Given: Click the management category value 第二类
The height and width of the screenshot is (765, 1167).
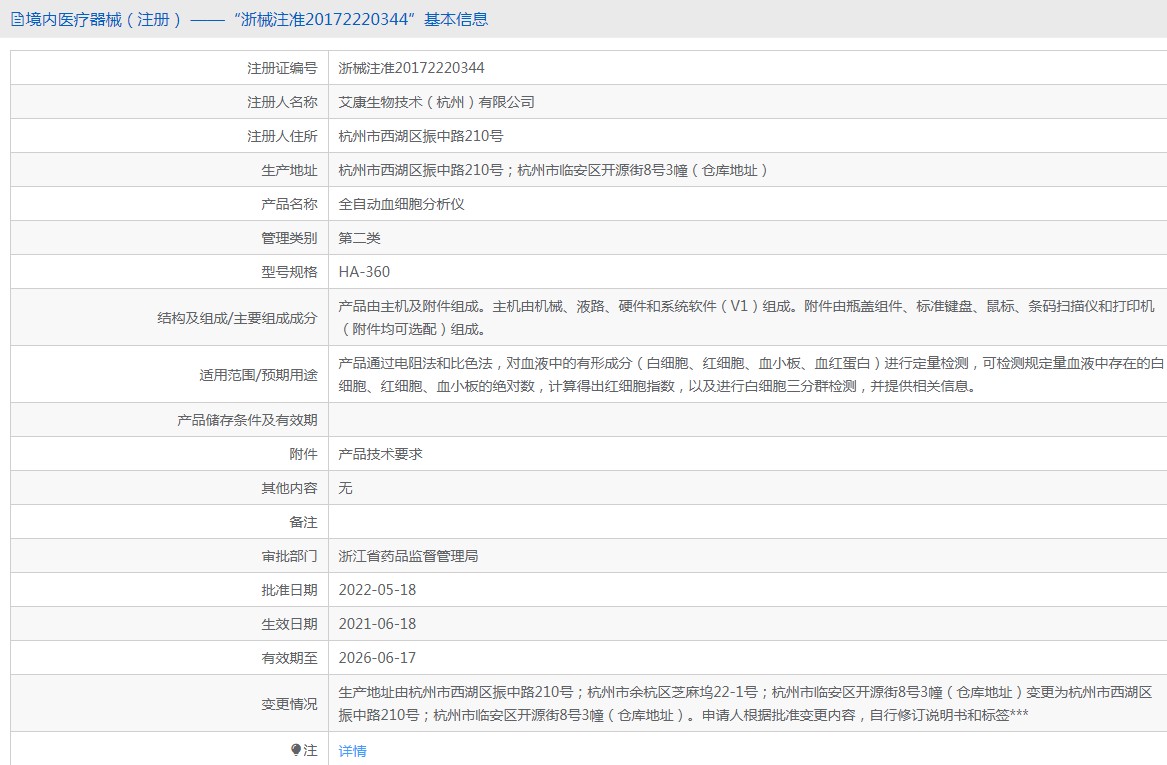Looking at the screenshot, I should 360,238.
